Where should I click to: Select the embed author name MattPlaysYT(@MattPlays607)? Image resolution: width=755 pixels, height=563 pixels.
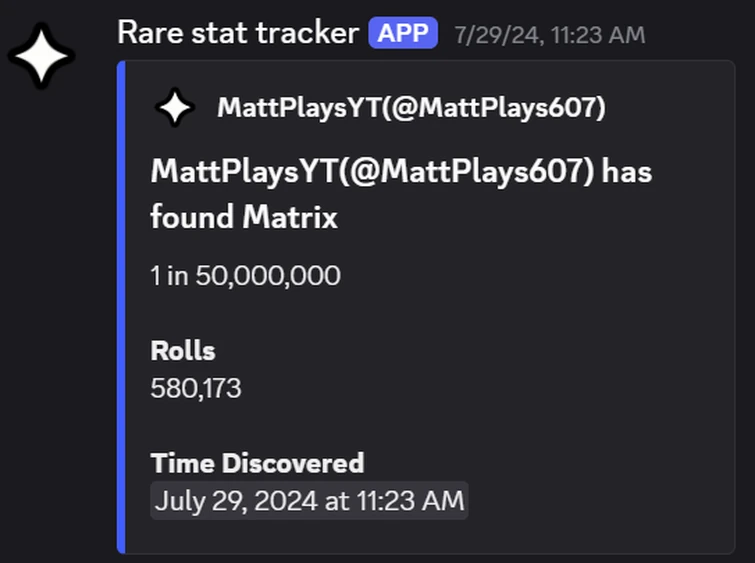pyautogui.click(x=411, y=107)
